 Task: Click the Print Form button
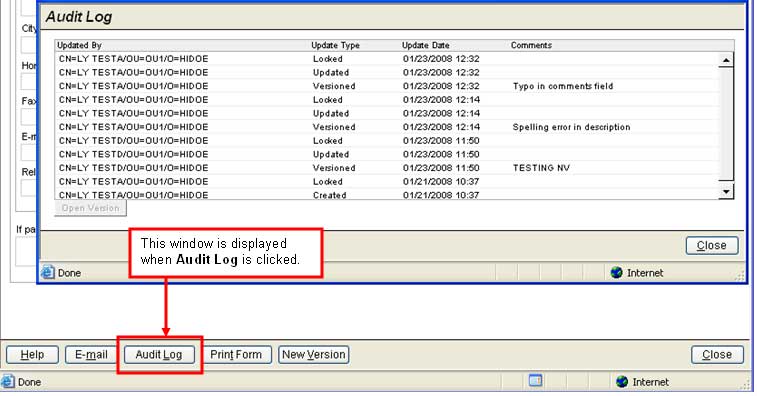point(236,354)
